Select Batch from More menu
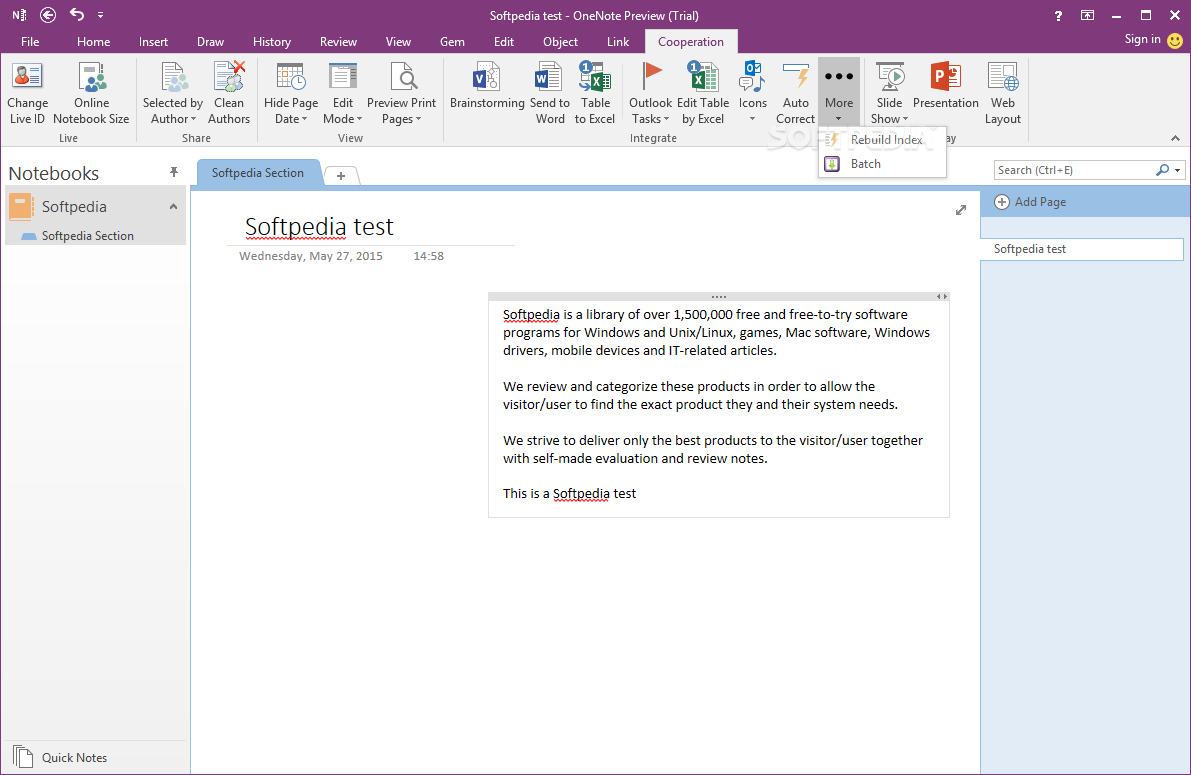This screenshot has width=1191, height=775. pyautogui.click(x=882, y=164)
